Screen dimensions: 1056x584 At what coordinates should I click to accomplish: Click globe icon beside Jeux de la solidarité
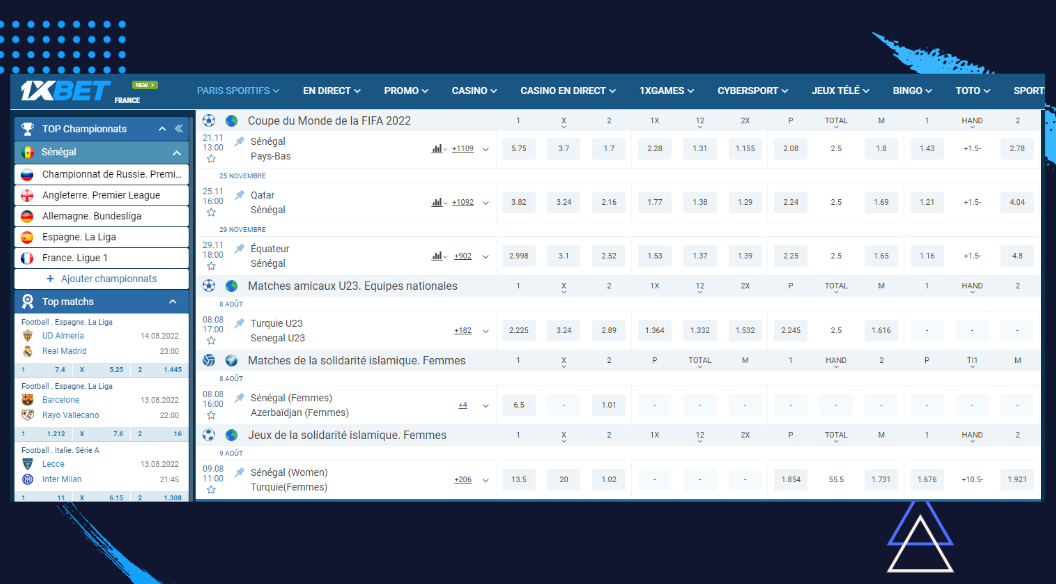[232, 435]
